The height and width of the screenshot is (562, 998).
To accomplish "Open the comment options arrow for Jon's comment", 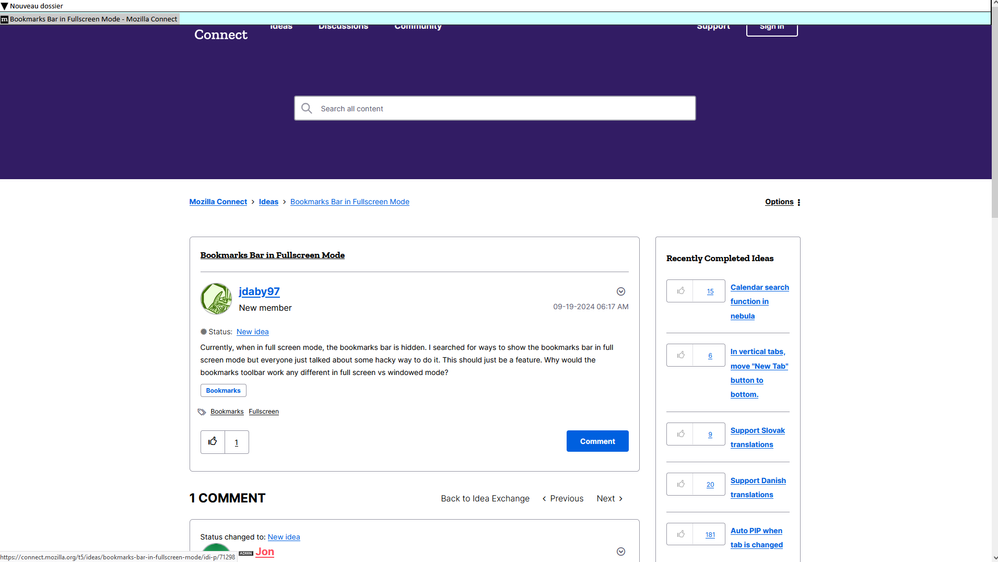I will click(621, 552).
